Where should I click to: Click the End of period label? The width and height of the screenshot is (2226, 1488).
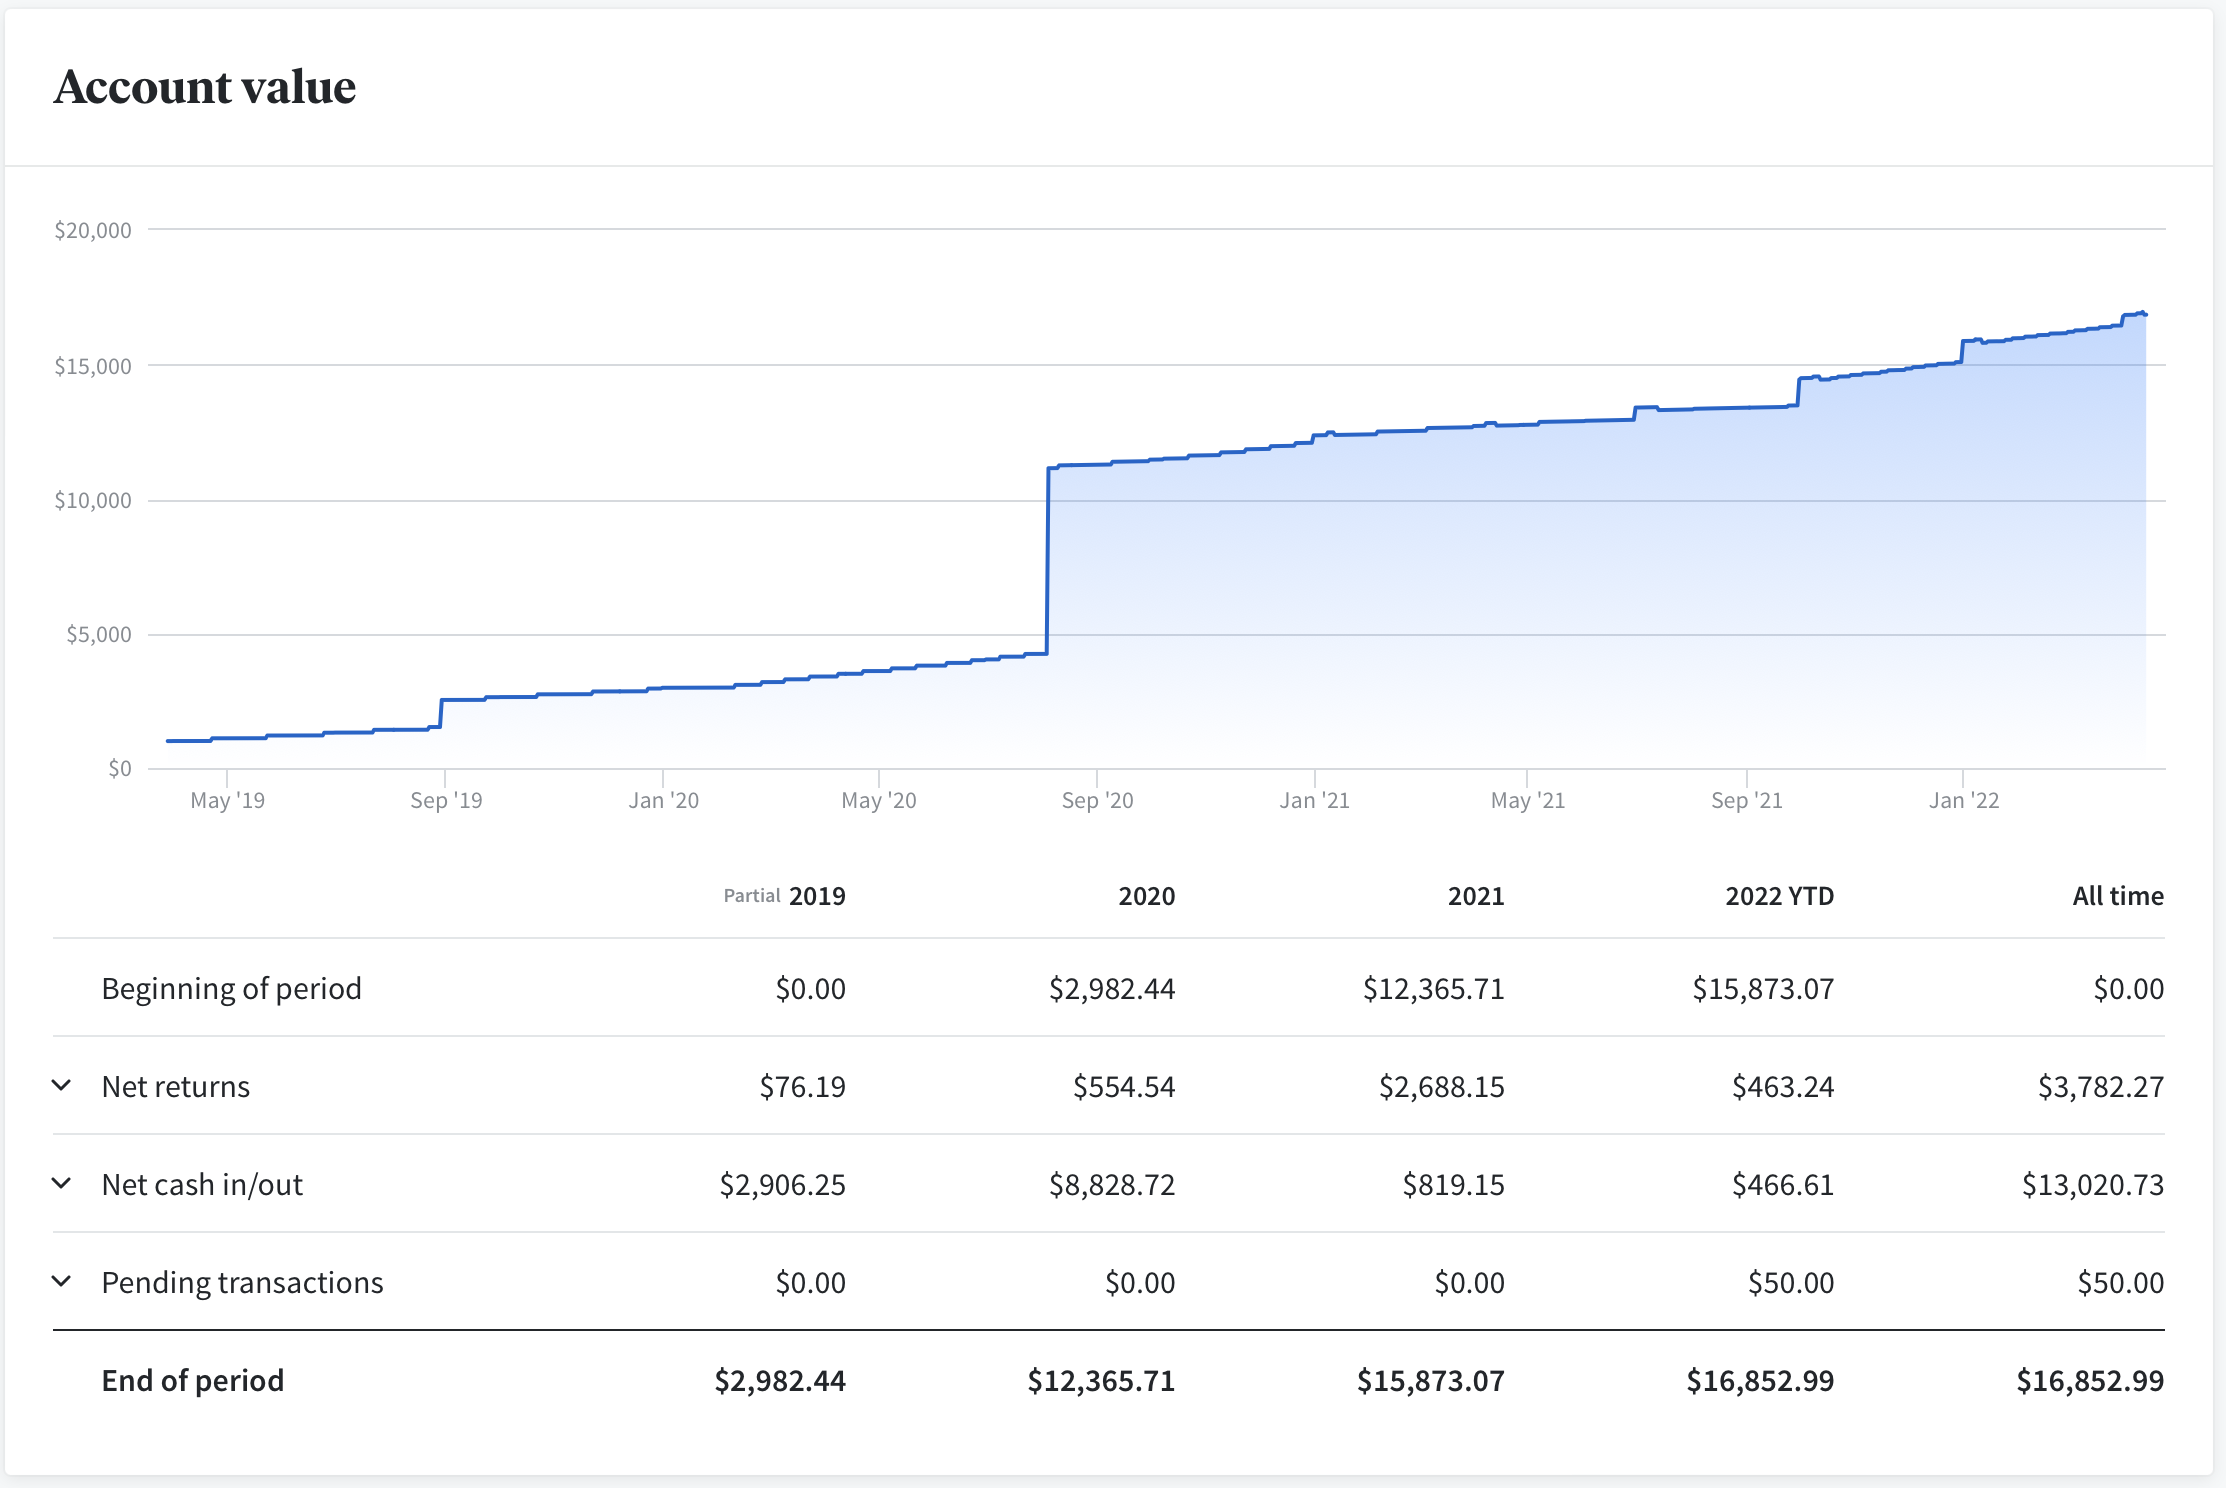(x=193, y=1380)
